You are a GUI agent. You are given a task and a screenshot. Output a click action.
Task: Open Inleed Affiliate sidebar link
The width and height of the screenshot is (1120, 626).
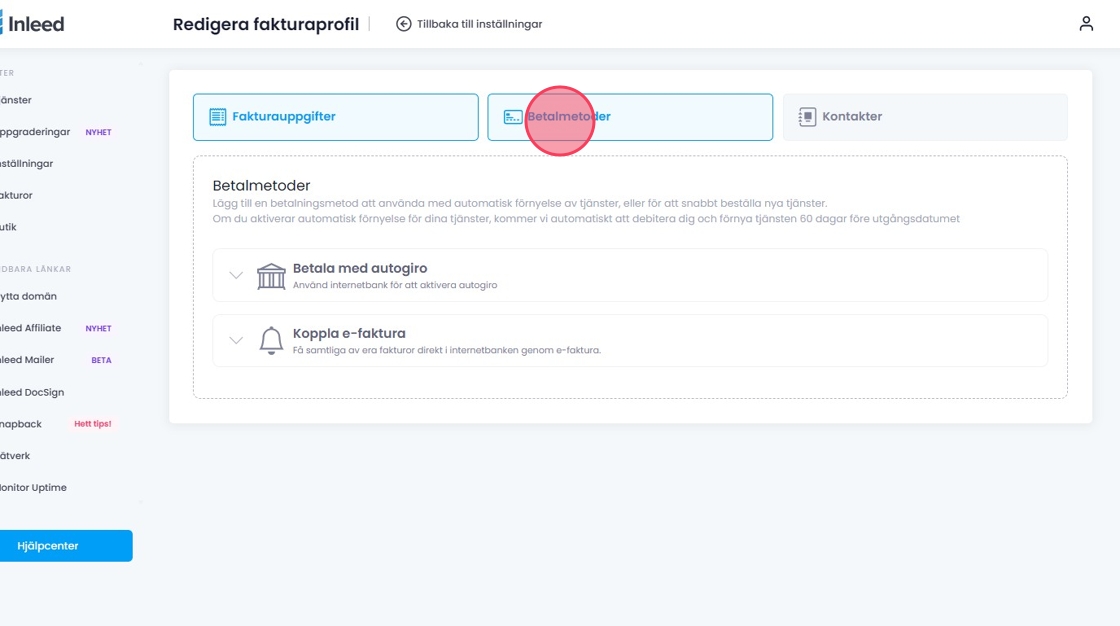pos(31,328)
